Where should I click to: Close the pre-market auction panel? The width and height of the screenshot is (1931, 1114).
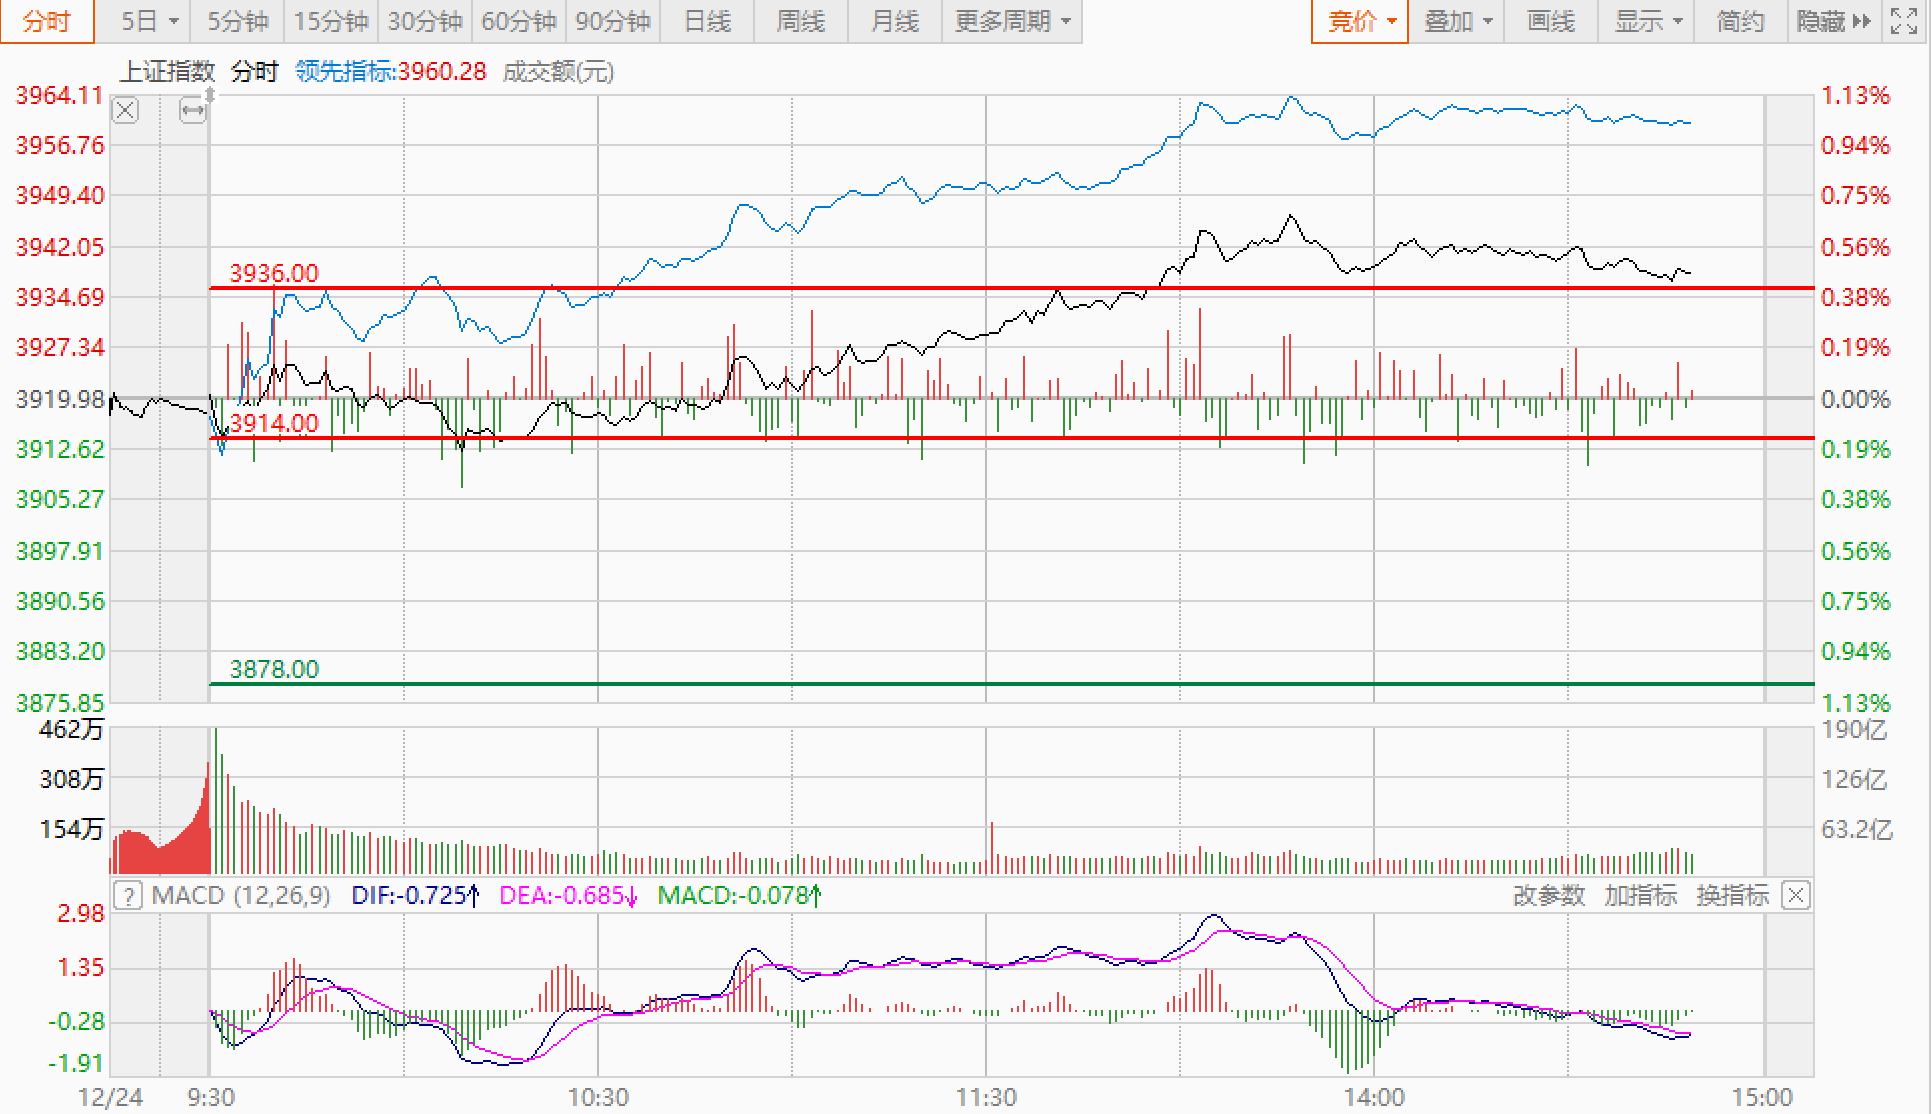pos(125,110)
